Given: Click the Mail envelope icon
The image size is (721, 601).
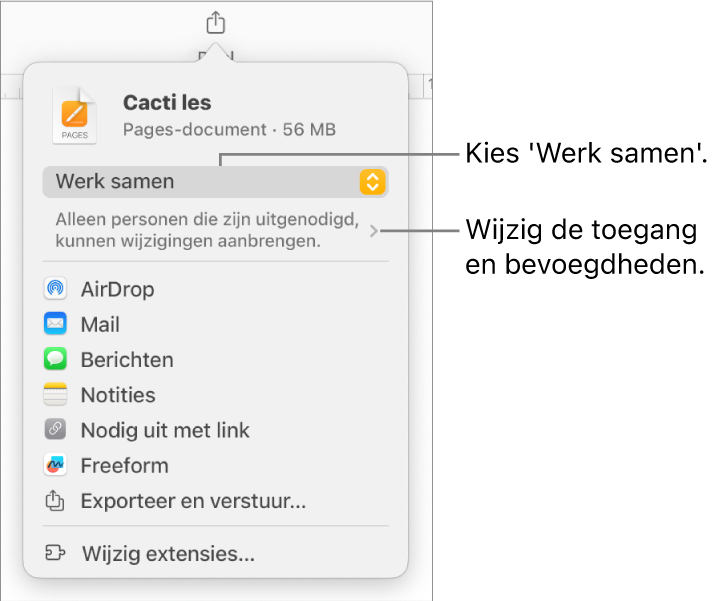Looking at the screenshot, I should click(x=55, y=325).
